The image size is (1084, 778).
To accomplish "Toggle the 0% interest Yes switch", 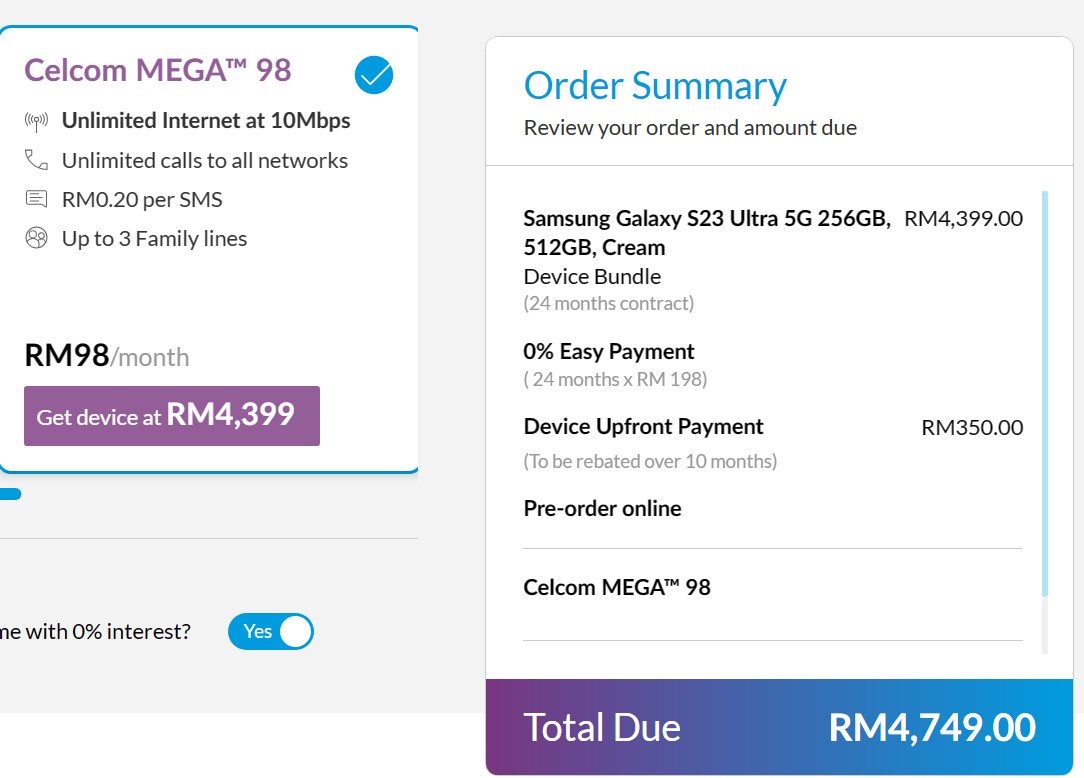I will (271, 631).
